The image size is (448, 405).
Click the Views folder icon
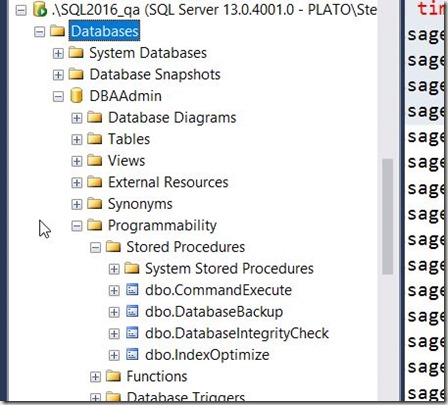(x=95, y=160)
